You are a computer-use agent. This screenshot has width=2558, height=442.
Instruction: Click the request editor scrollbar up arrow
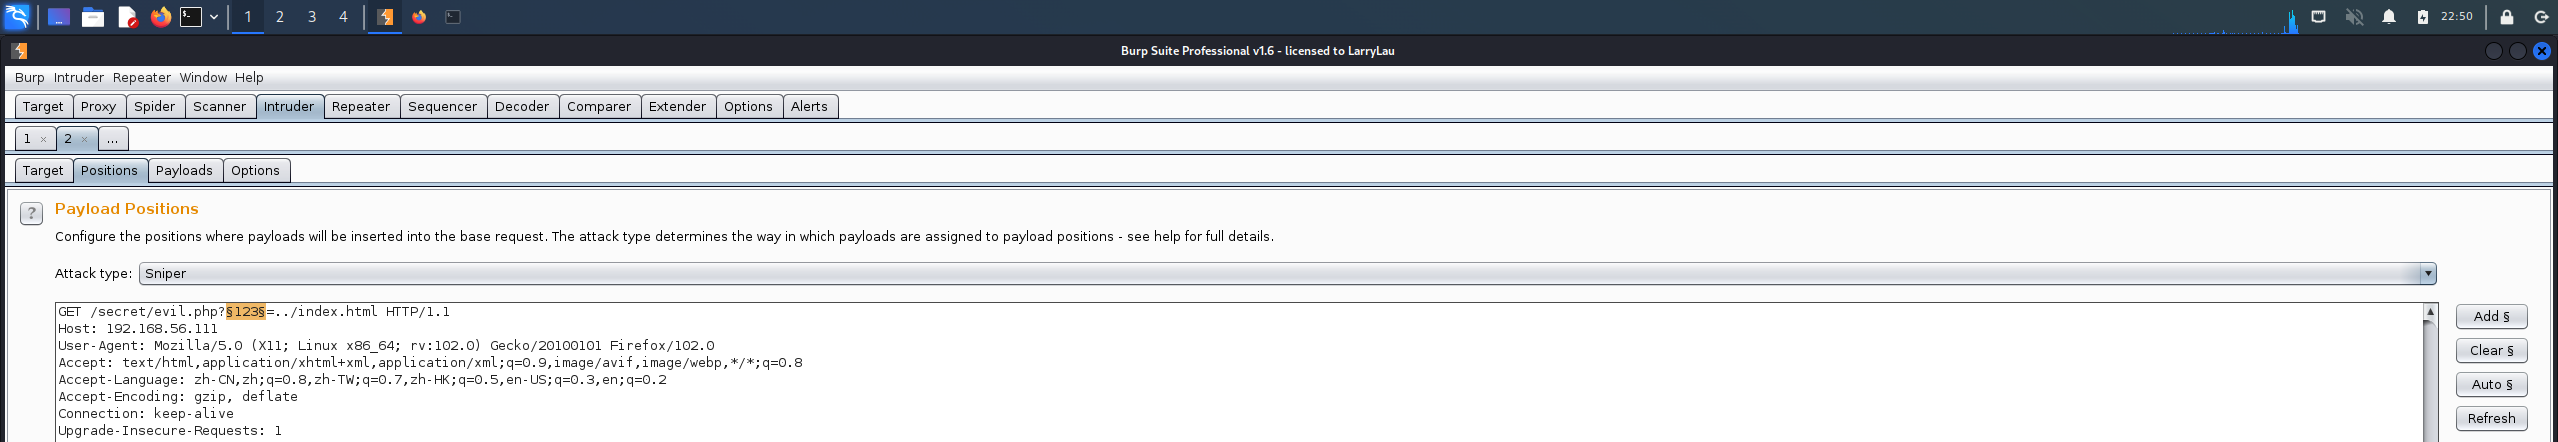(2430, 313)
